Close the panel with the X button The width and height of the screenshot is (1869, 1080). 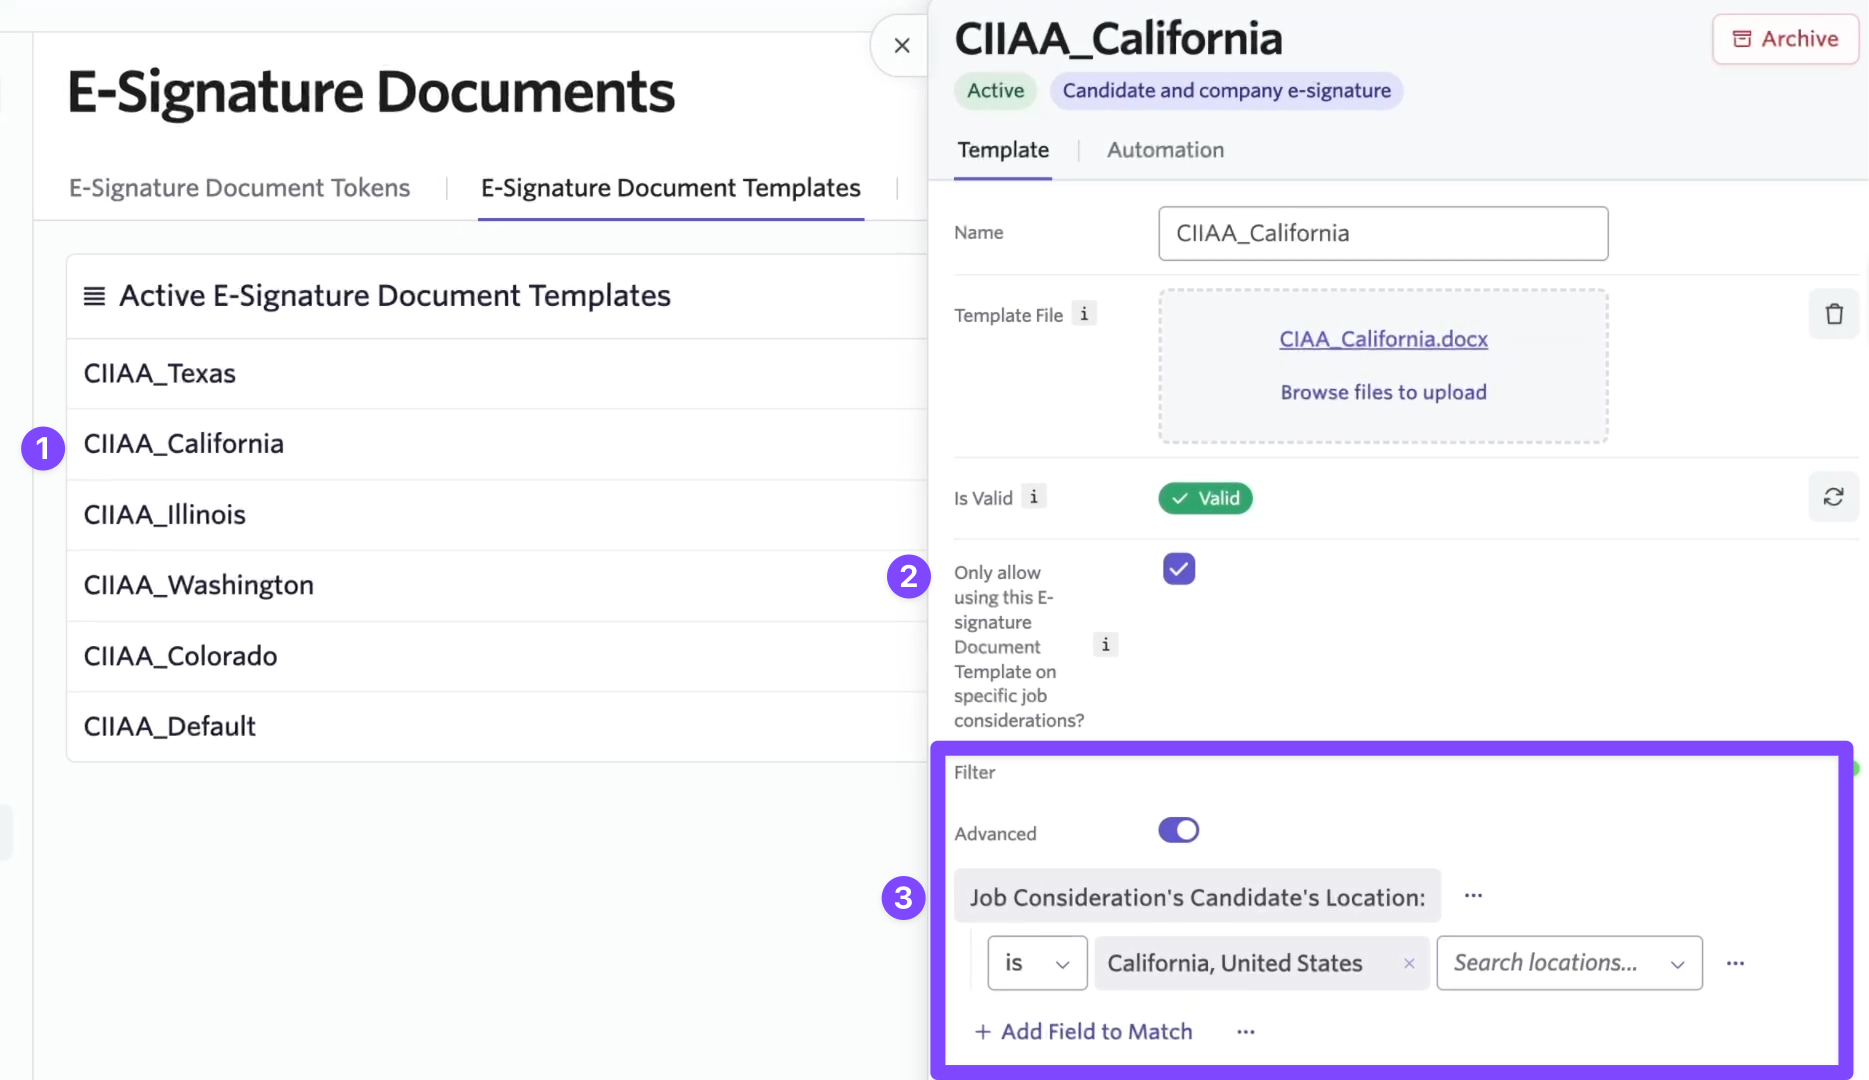pos(901,46)
